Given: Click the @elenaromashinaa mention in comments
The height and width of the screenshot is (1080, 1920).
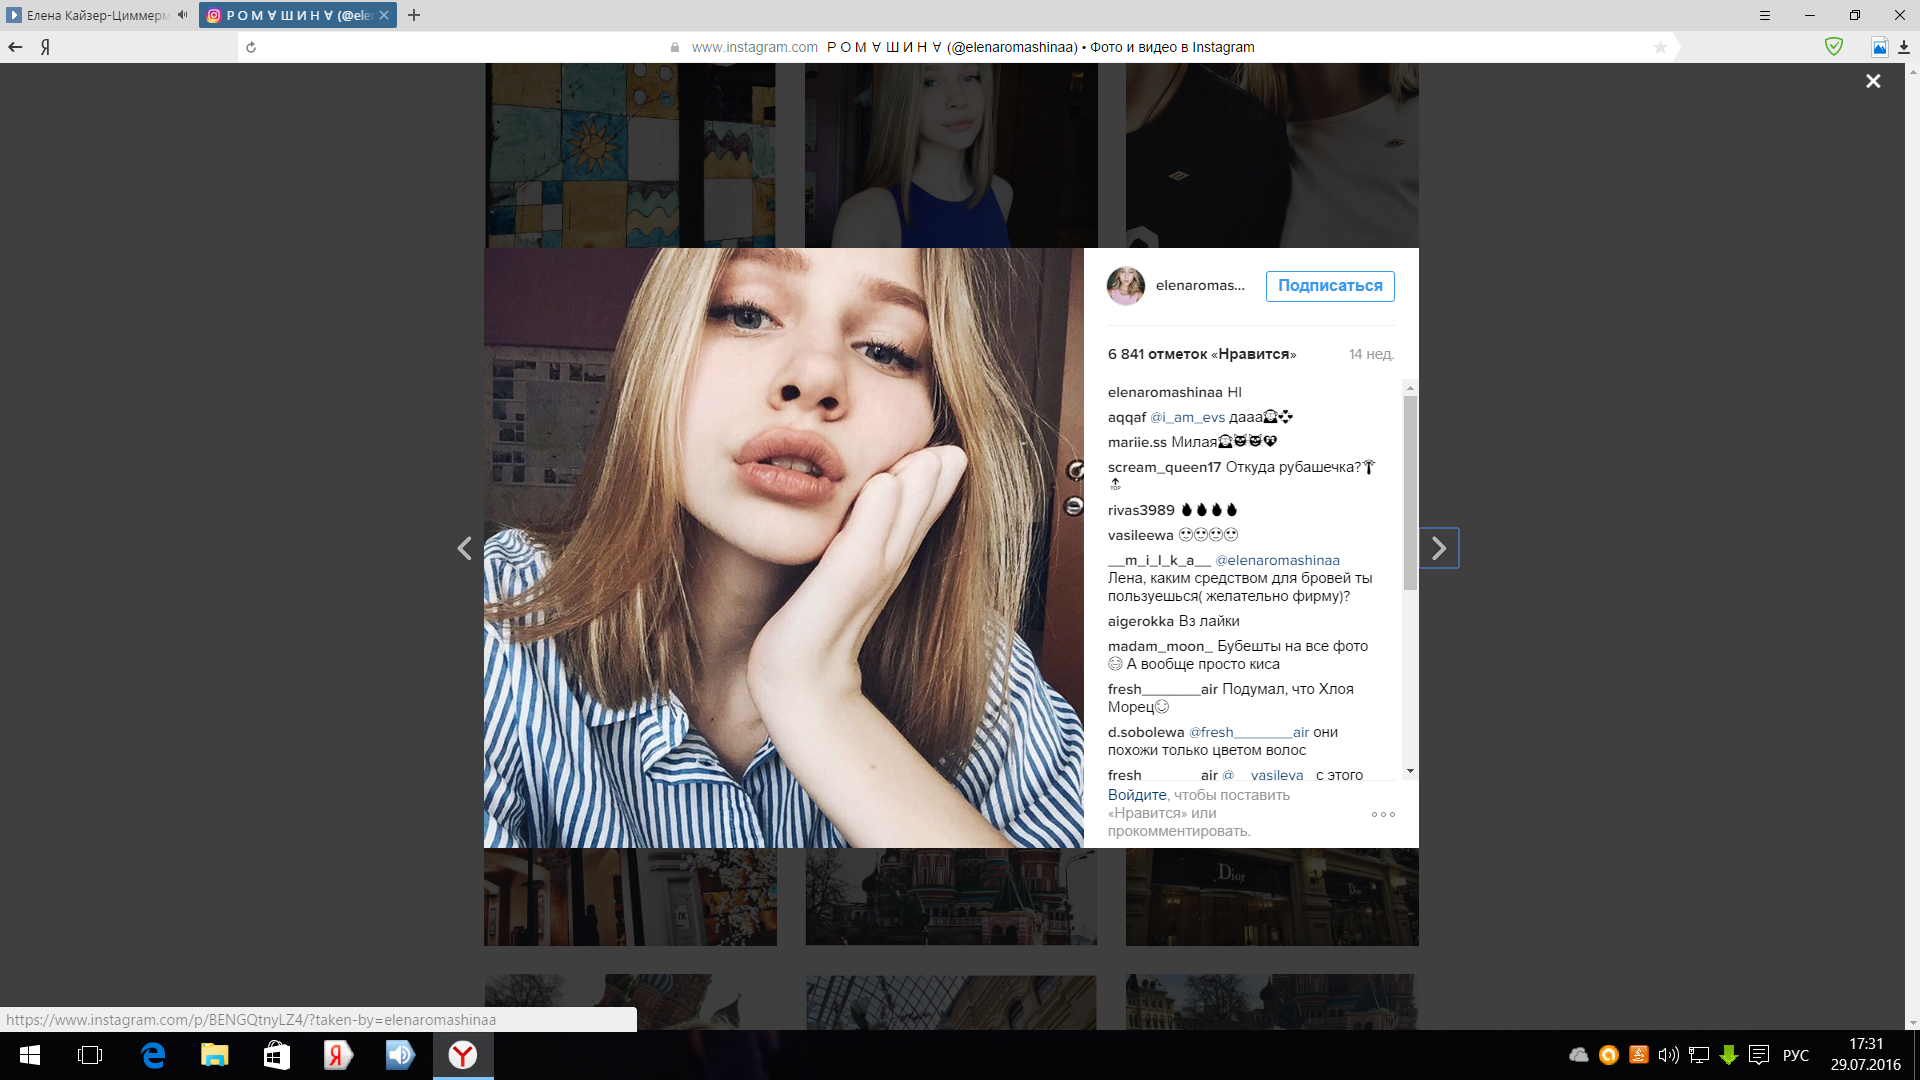Looking at the screenshot, I should [x=1277, y=560].
